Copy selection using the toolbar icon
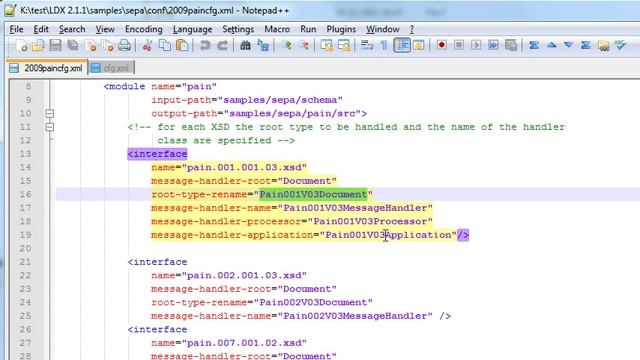This screenshot has width=640, height=360. [164, 45]
